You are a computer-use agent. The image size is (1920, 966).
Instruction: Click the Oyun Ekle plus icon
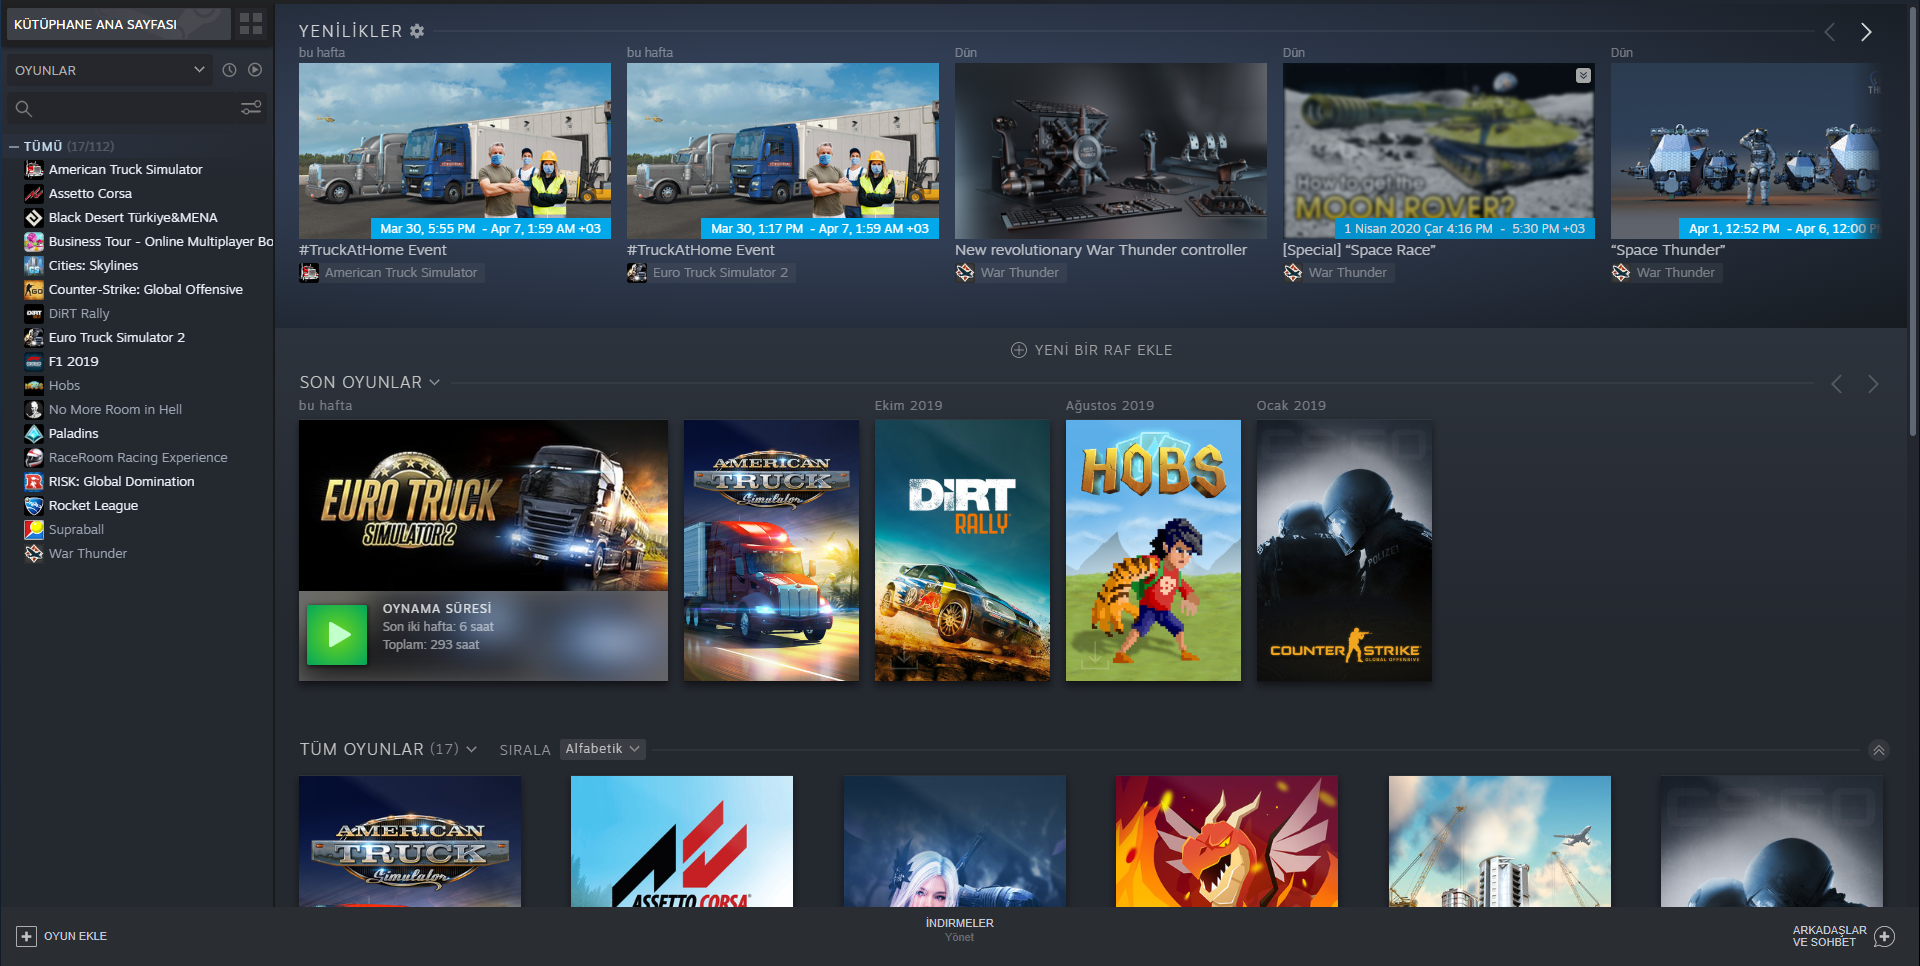26,936
